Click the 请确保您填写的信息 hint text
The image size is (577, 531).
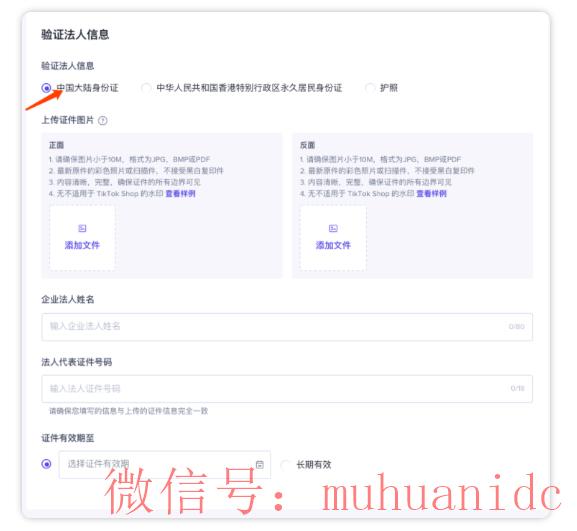click(x=129, y=411)
